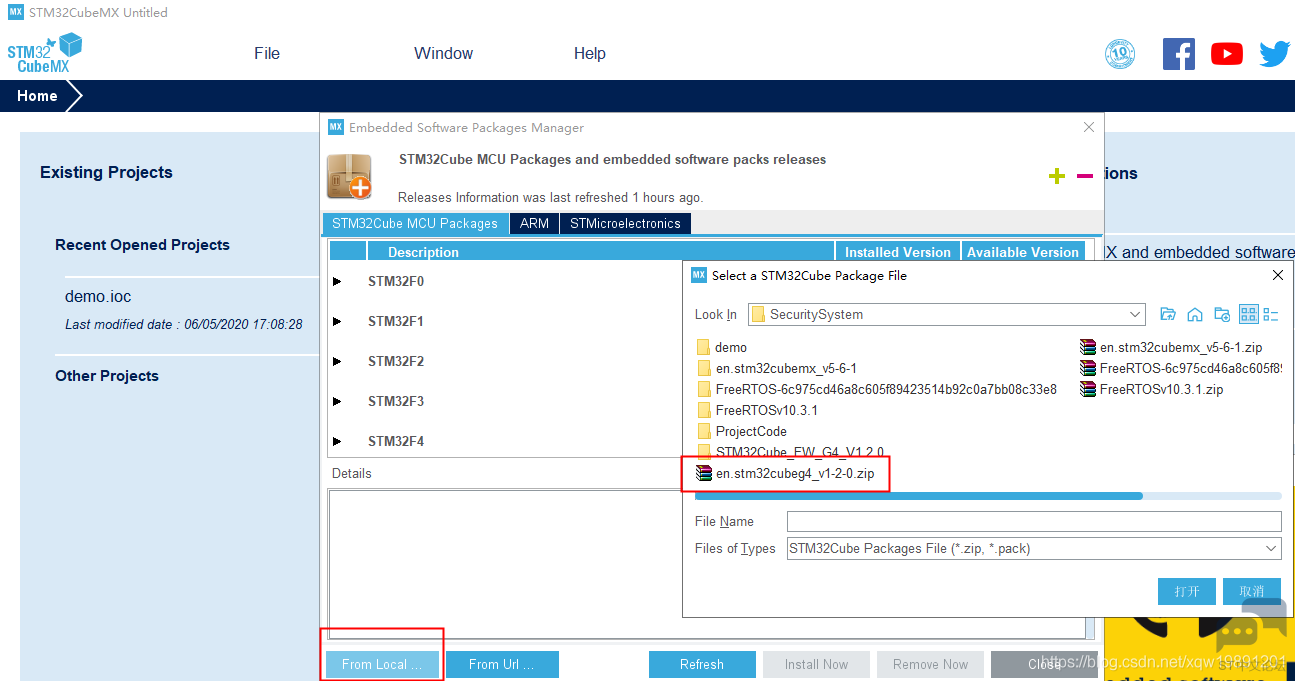The height and width of the screenshot is (681, 1295).
Task: Click the Close button in Packages Manager
Action: 1044,664
